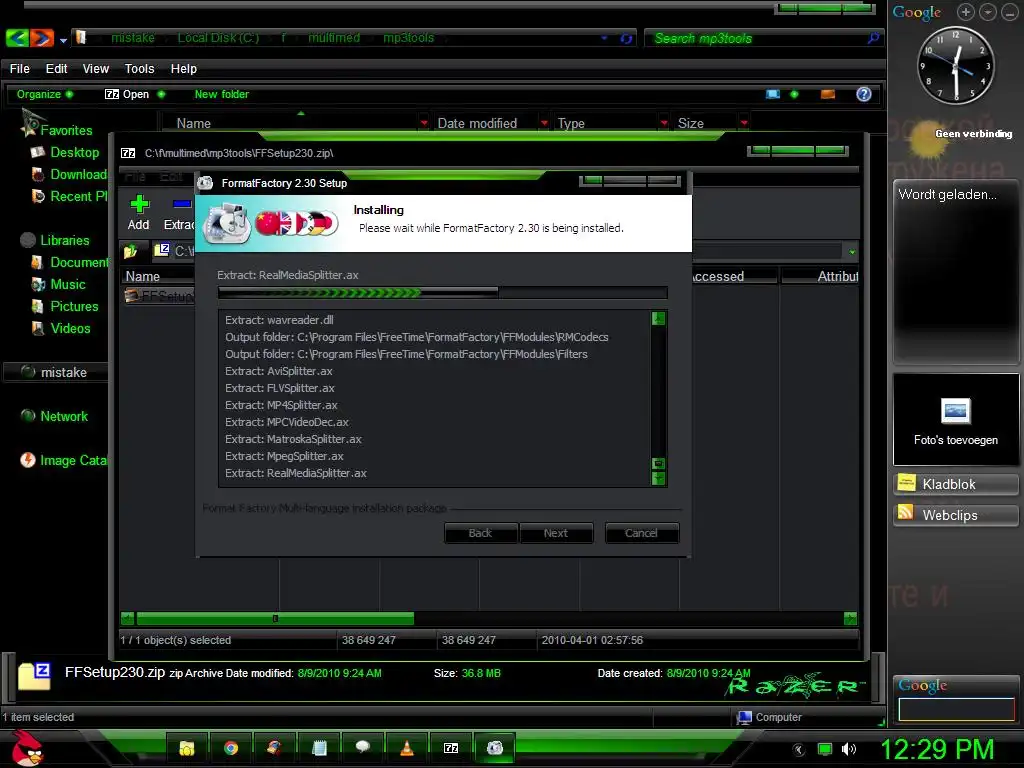This screenshot has height=768, width=1024.
Task: Open the Music library
Action: point(67,284)
